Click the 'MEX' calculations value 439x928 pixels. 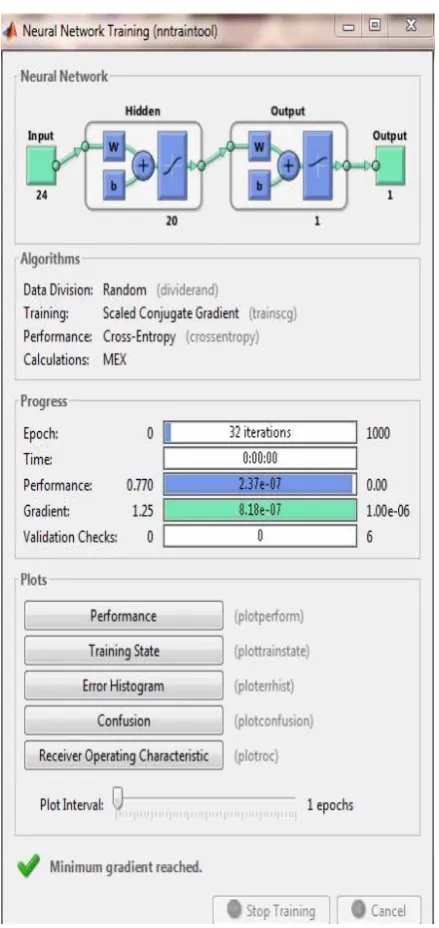[115, 359]
